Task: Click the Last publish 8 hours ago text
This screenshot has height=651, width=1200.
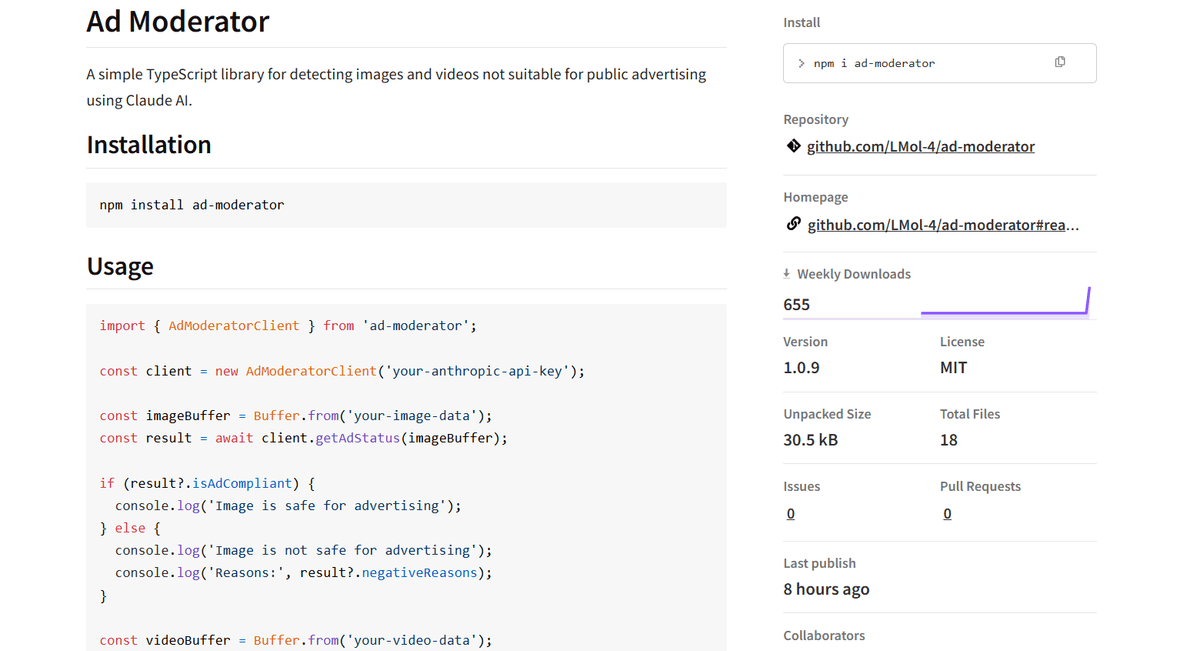Action: 826,589
